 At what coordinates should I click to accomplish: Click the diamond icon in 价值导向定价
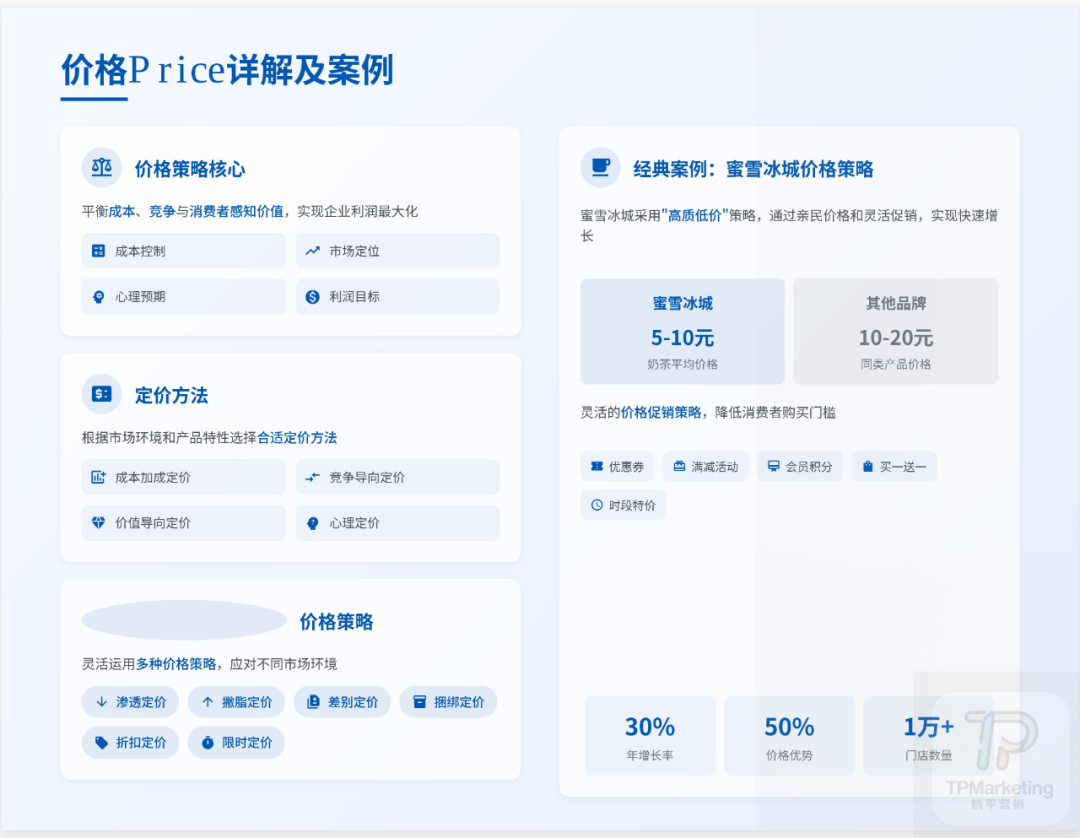(x=98, y=523)
